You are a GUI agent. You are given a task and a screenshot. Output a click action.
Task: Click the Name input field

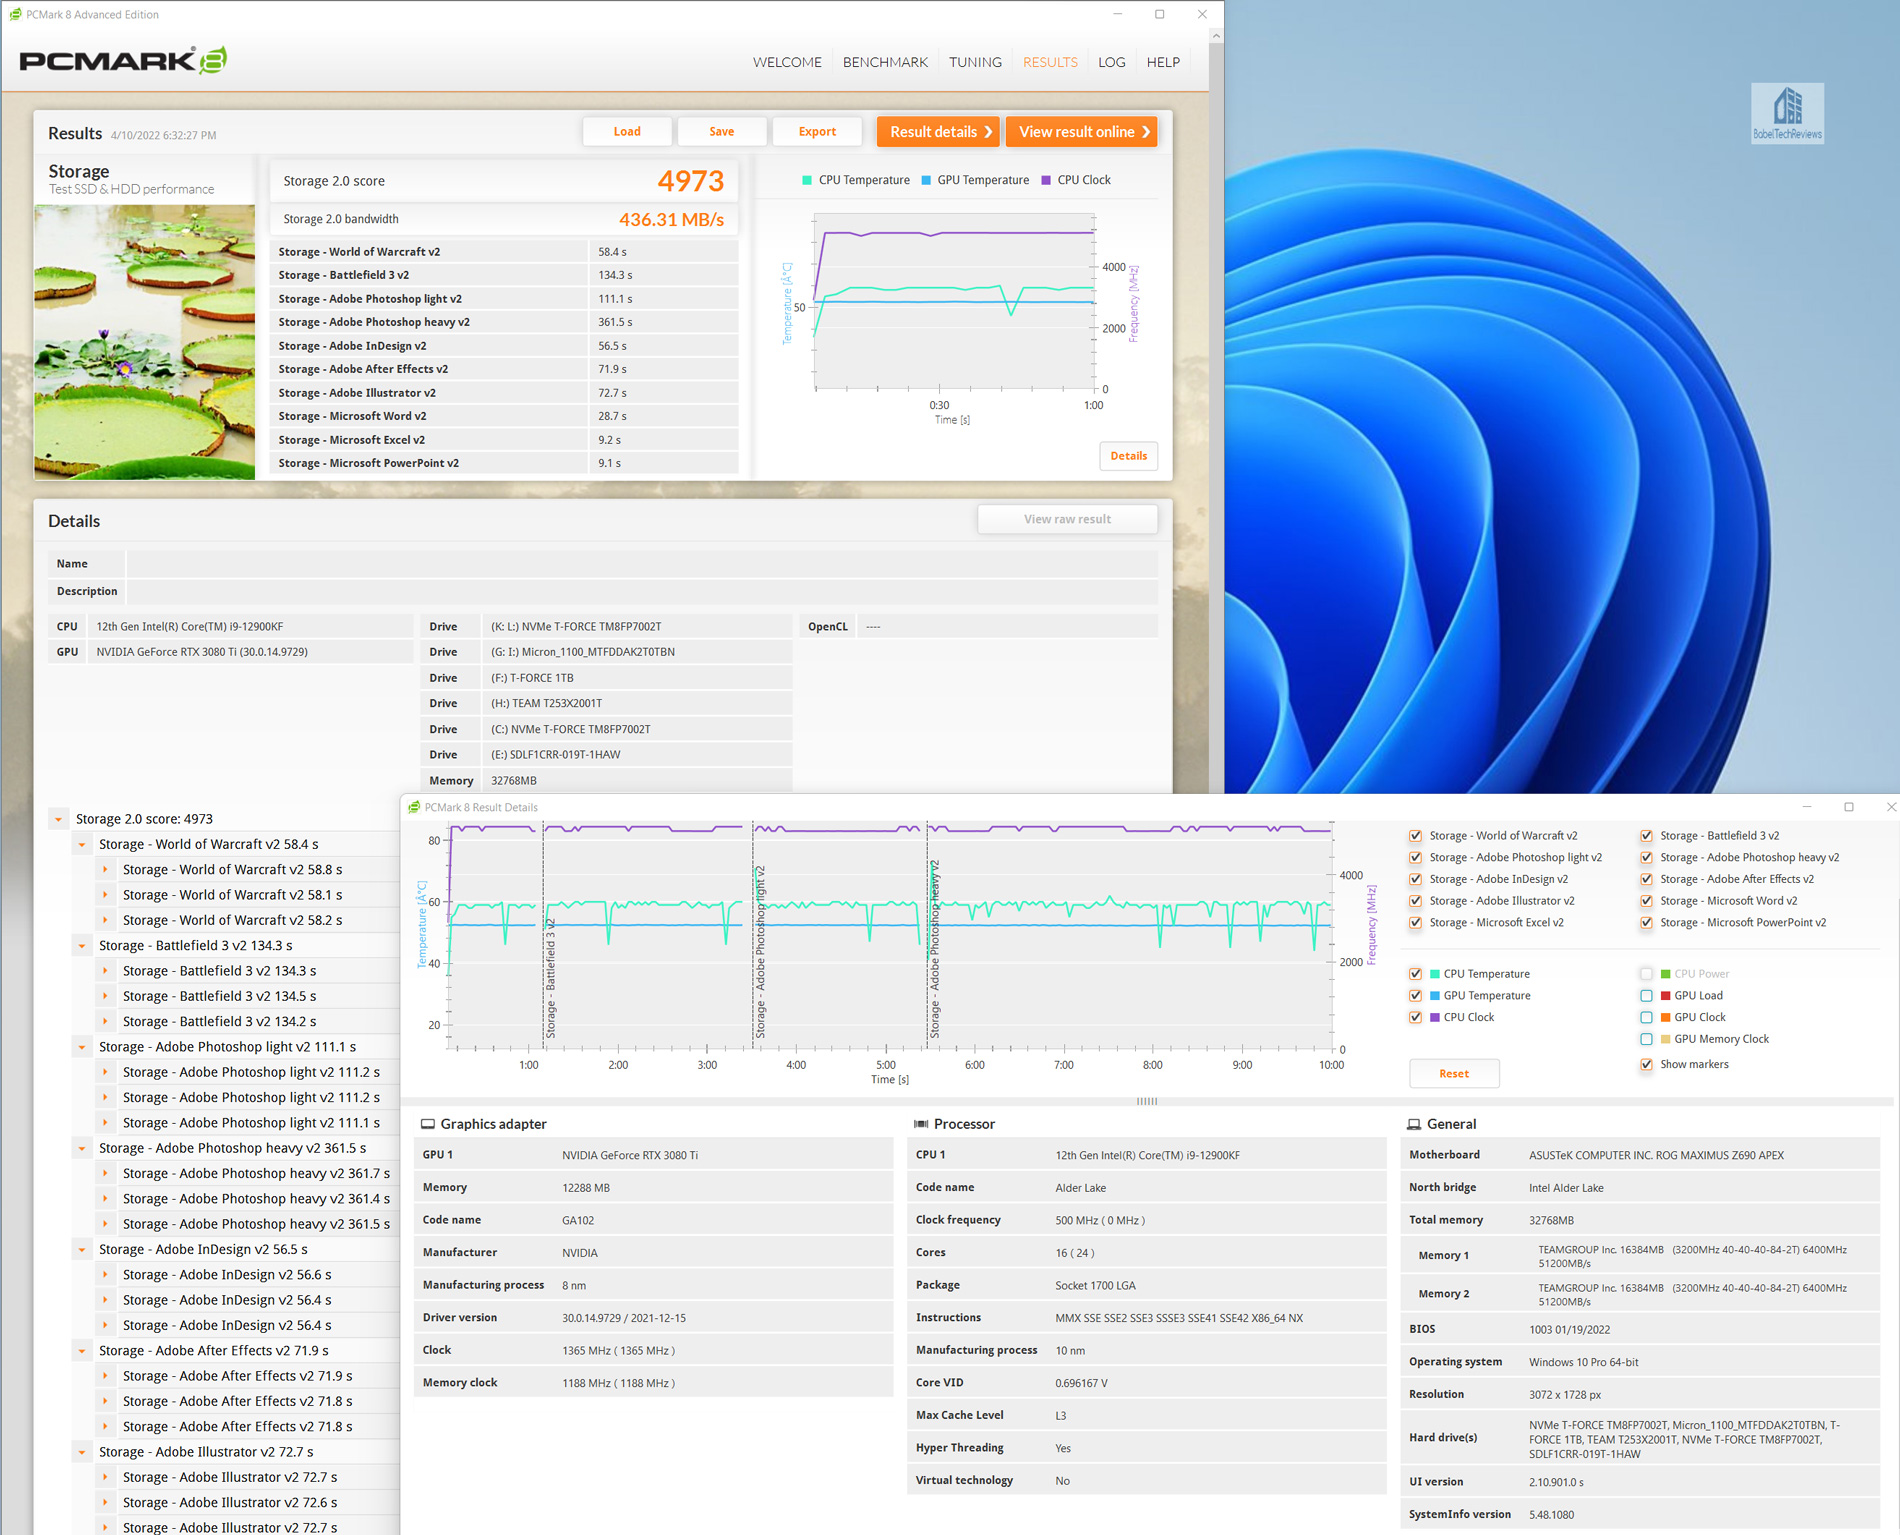[x=642, y=564]
